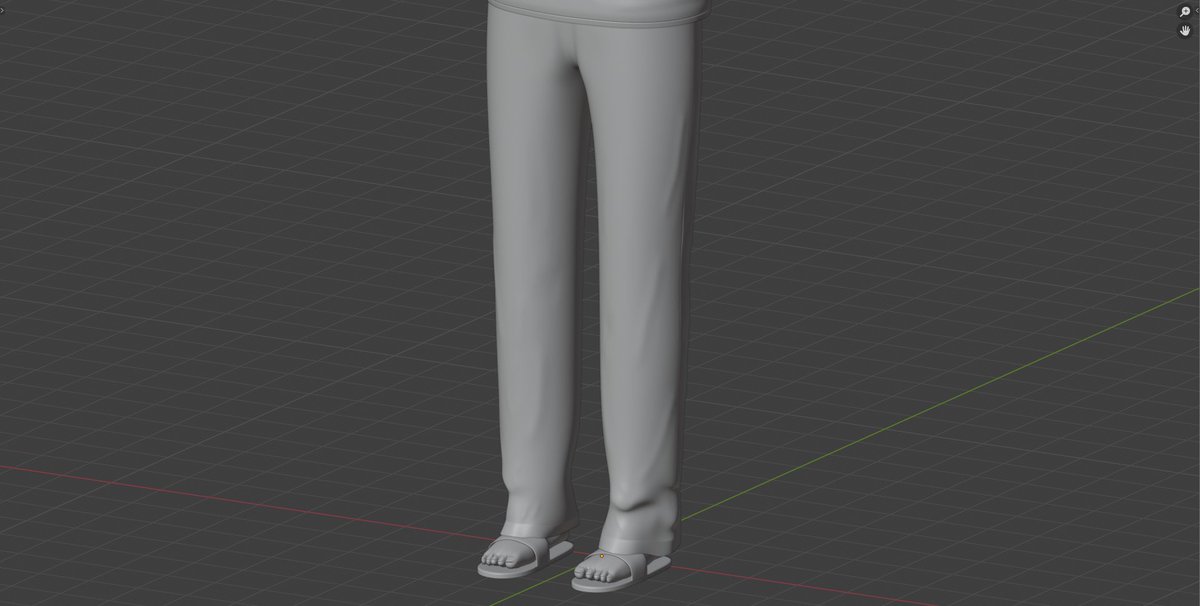Image resolution: width=1200 pixels, height=606 pixels.
Task: Click the zoom magnifier viewport gizmo
Action: pyautogui.click(x=1185, y=12)
